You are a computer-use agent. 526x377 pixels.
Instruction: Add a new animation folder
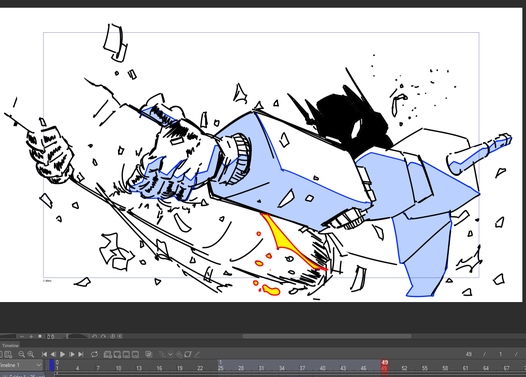coord(108,354)
